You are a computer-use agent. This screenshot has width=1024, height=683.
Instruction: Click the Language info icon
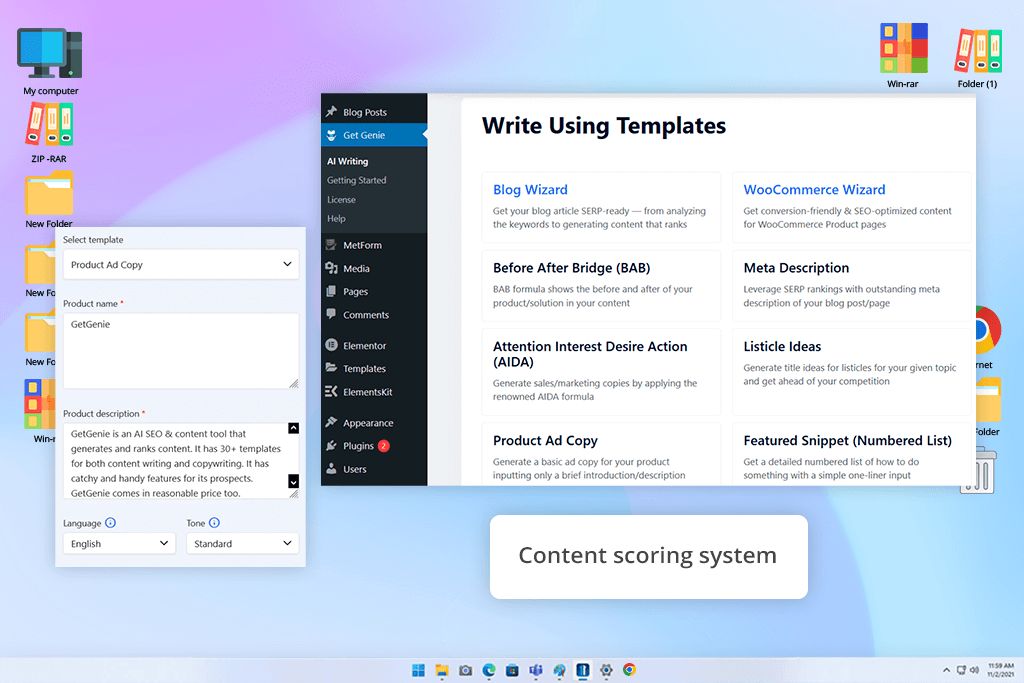(x=110, y=522)
